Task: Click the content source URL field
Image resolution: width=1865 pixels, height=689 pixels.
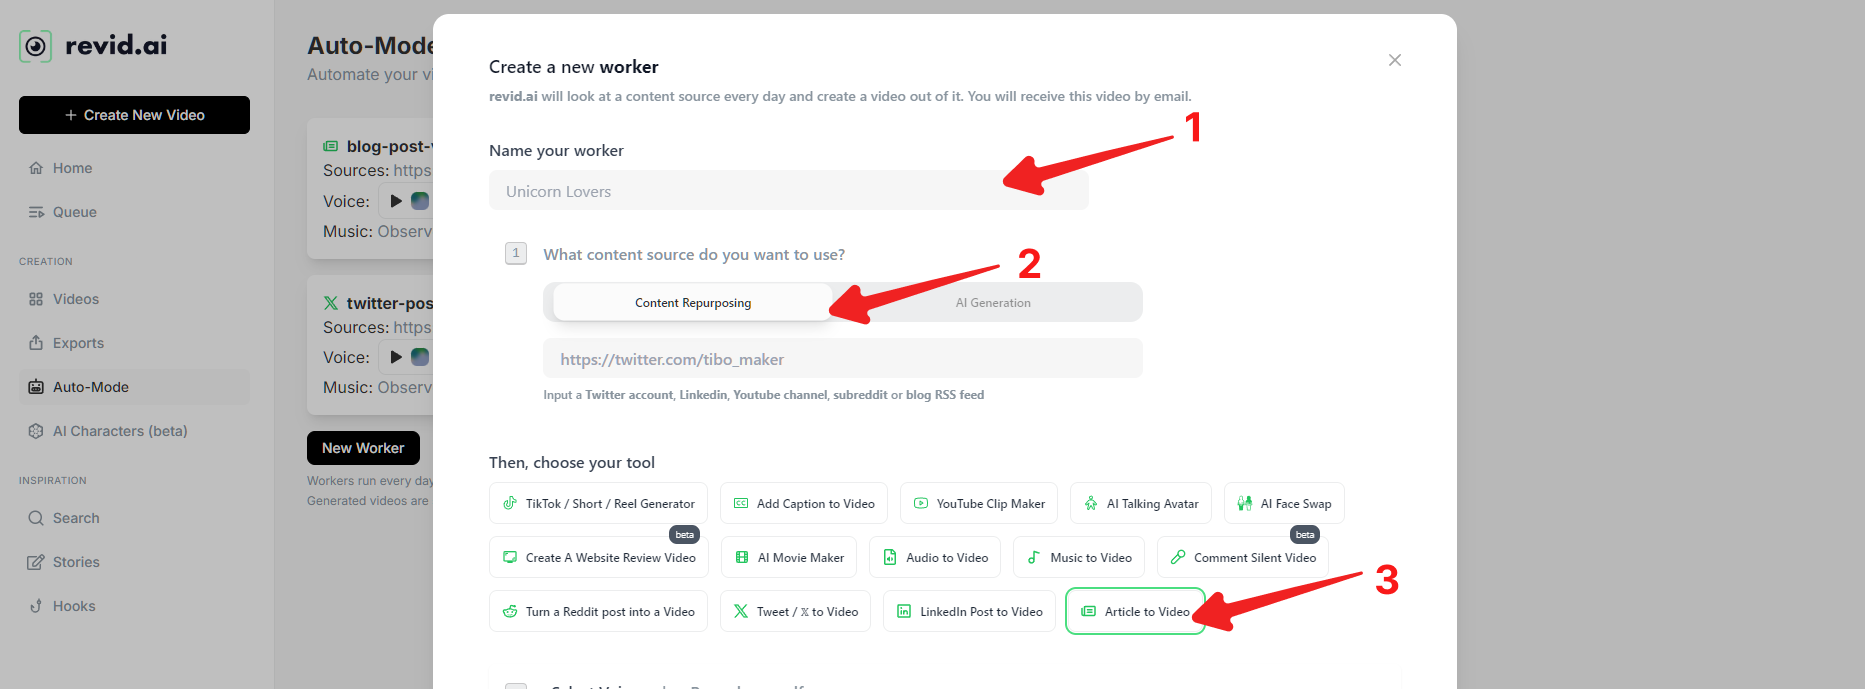Action: point(842,359)
